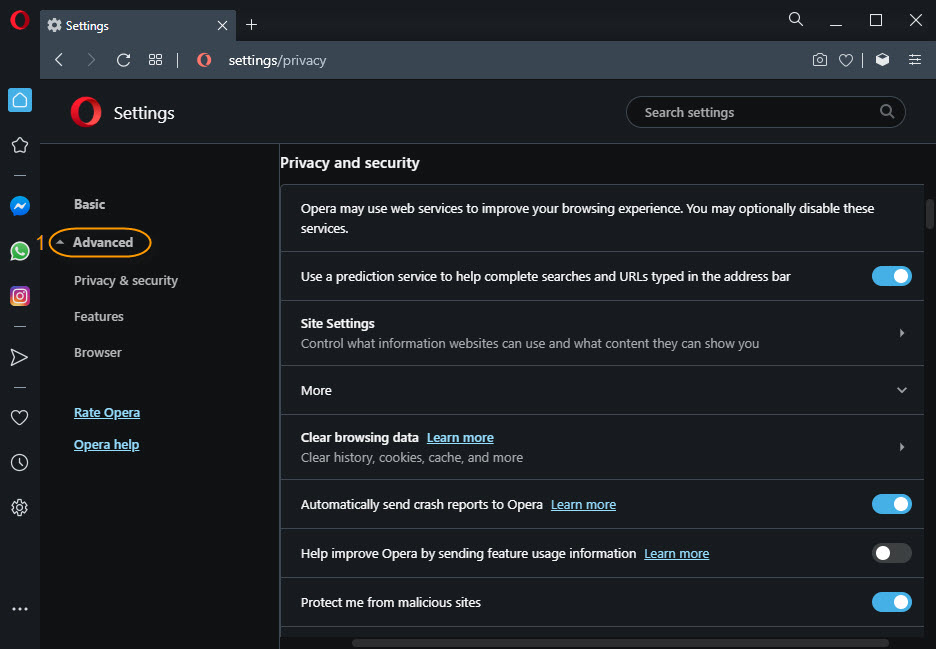Reload the settings page
The height and width of the screenshot is (649, 936).
pos(124,60)
